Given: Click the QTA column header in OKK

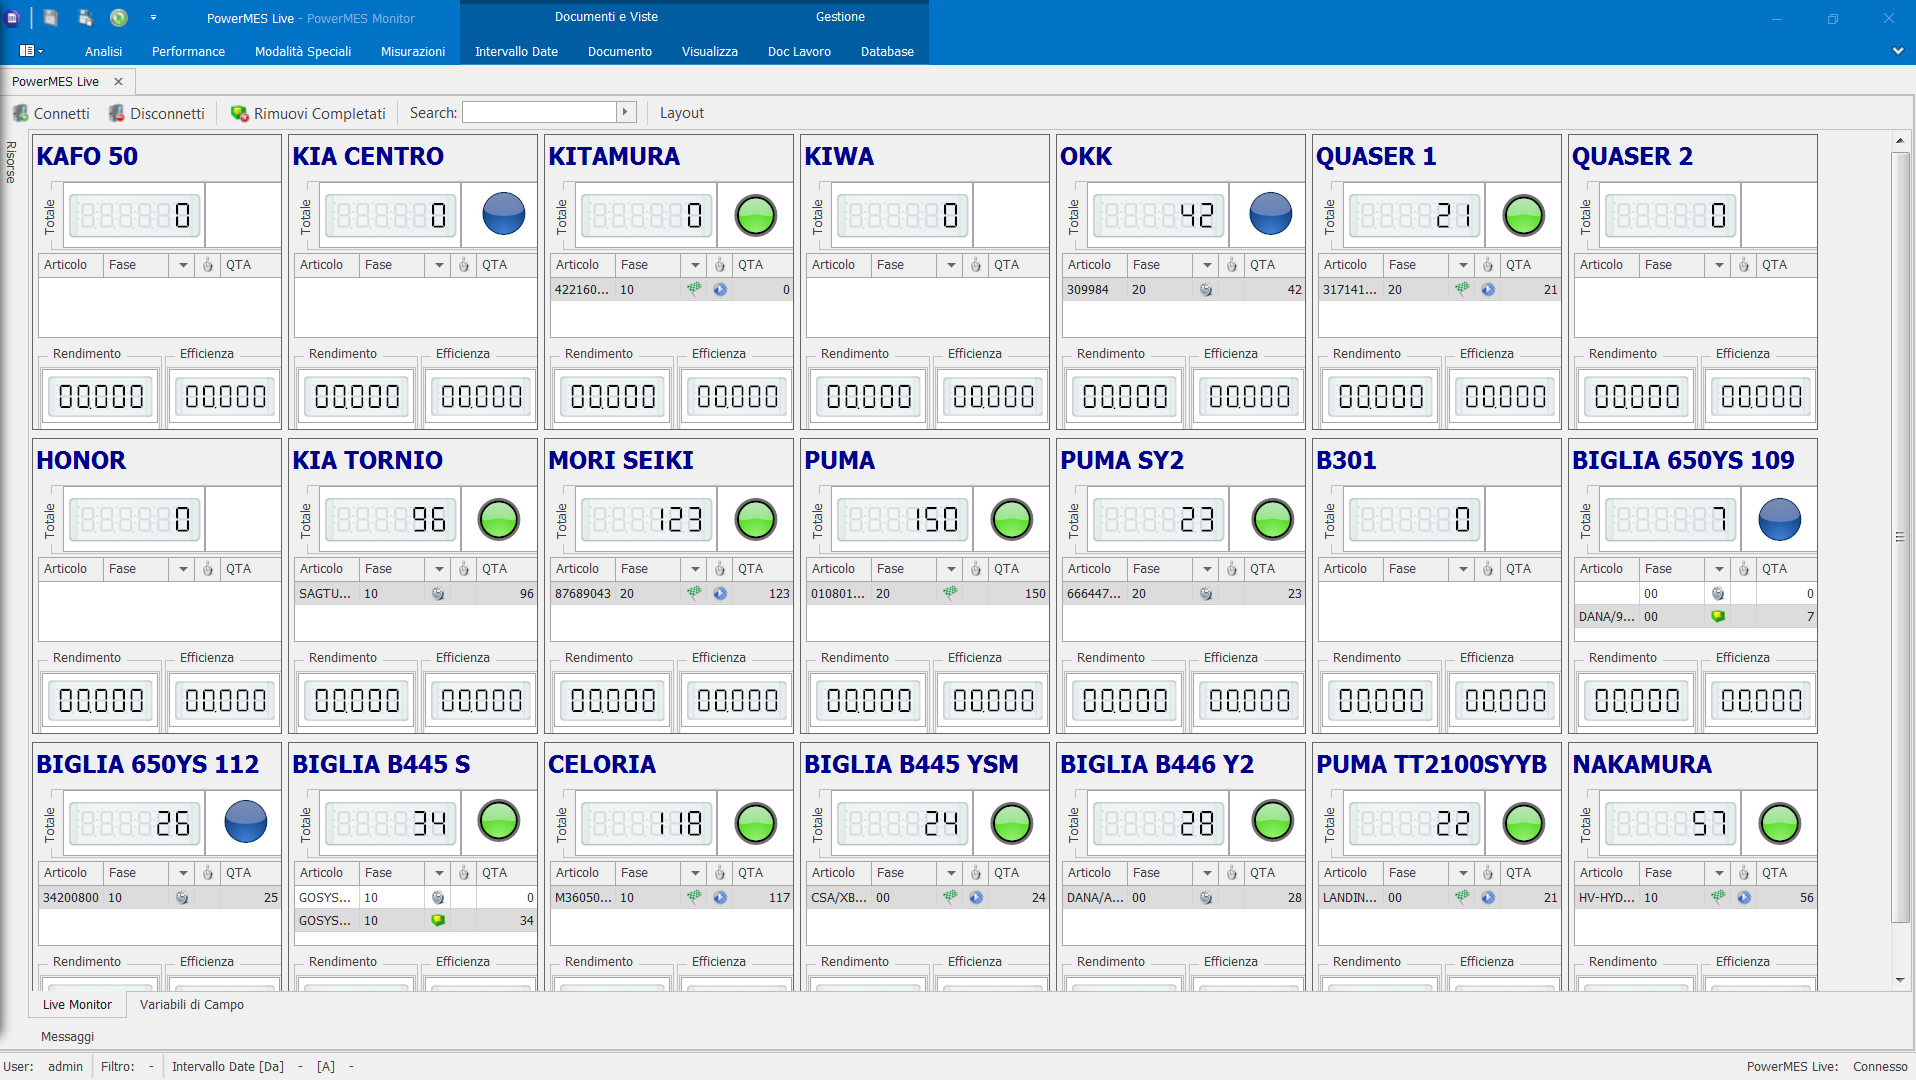Looking at the screenshot, I should pyautogui.click(x=1274, y=265).
